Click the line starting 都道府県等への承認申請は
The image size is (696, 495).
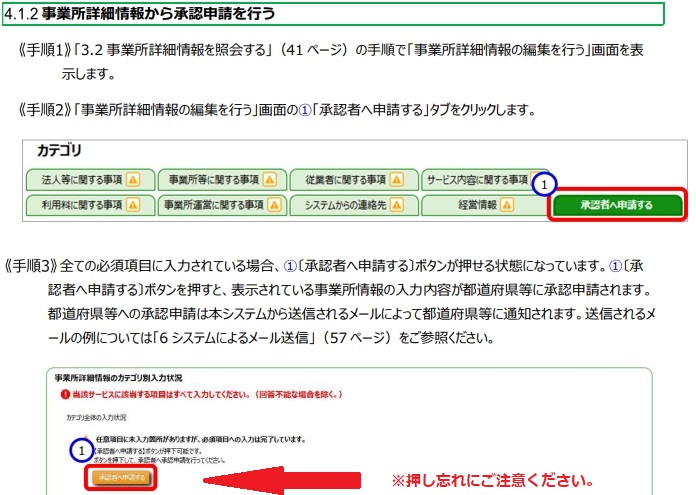[x=352, y=314]
